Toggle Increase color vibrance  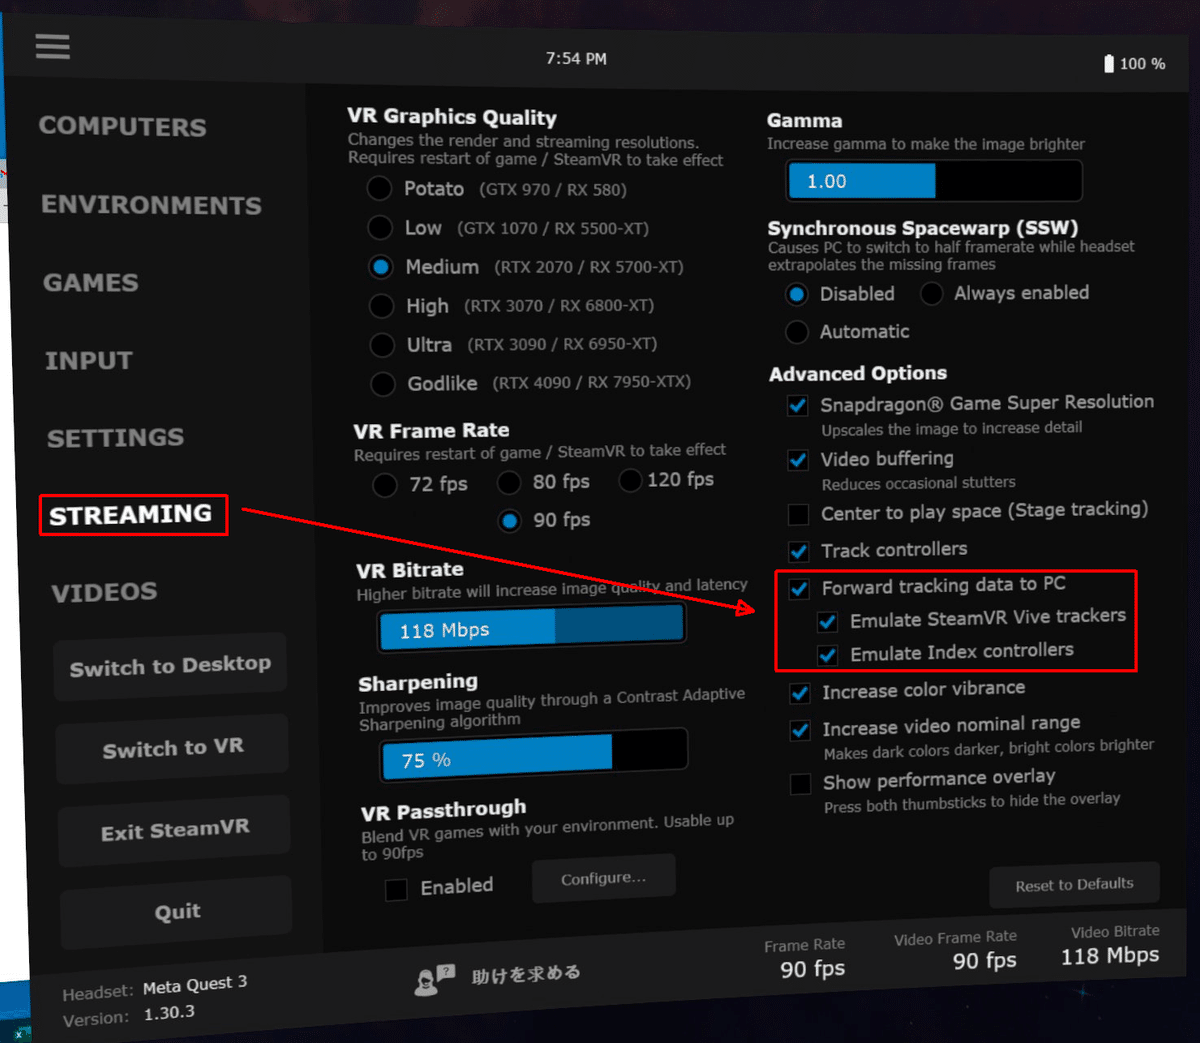800,693
